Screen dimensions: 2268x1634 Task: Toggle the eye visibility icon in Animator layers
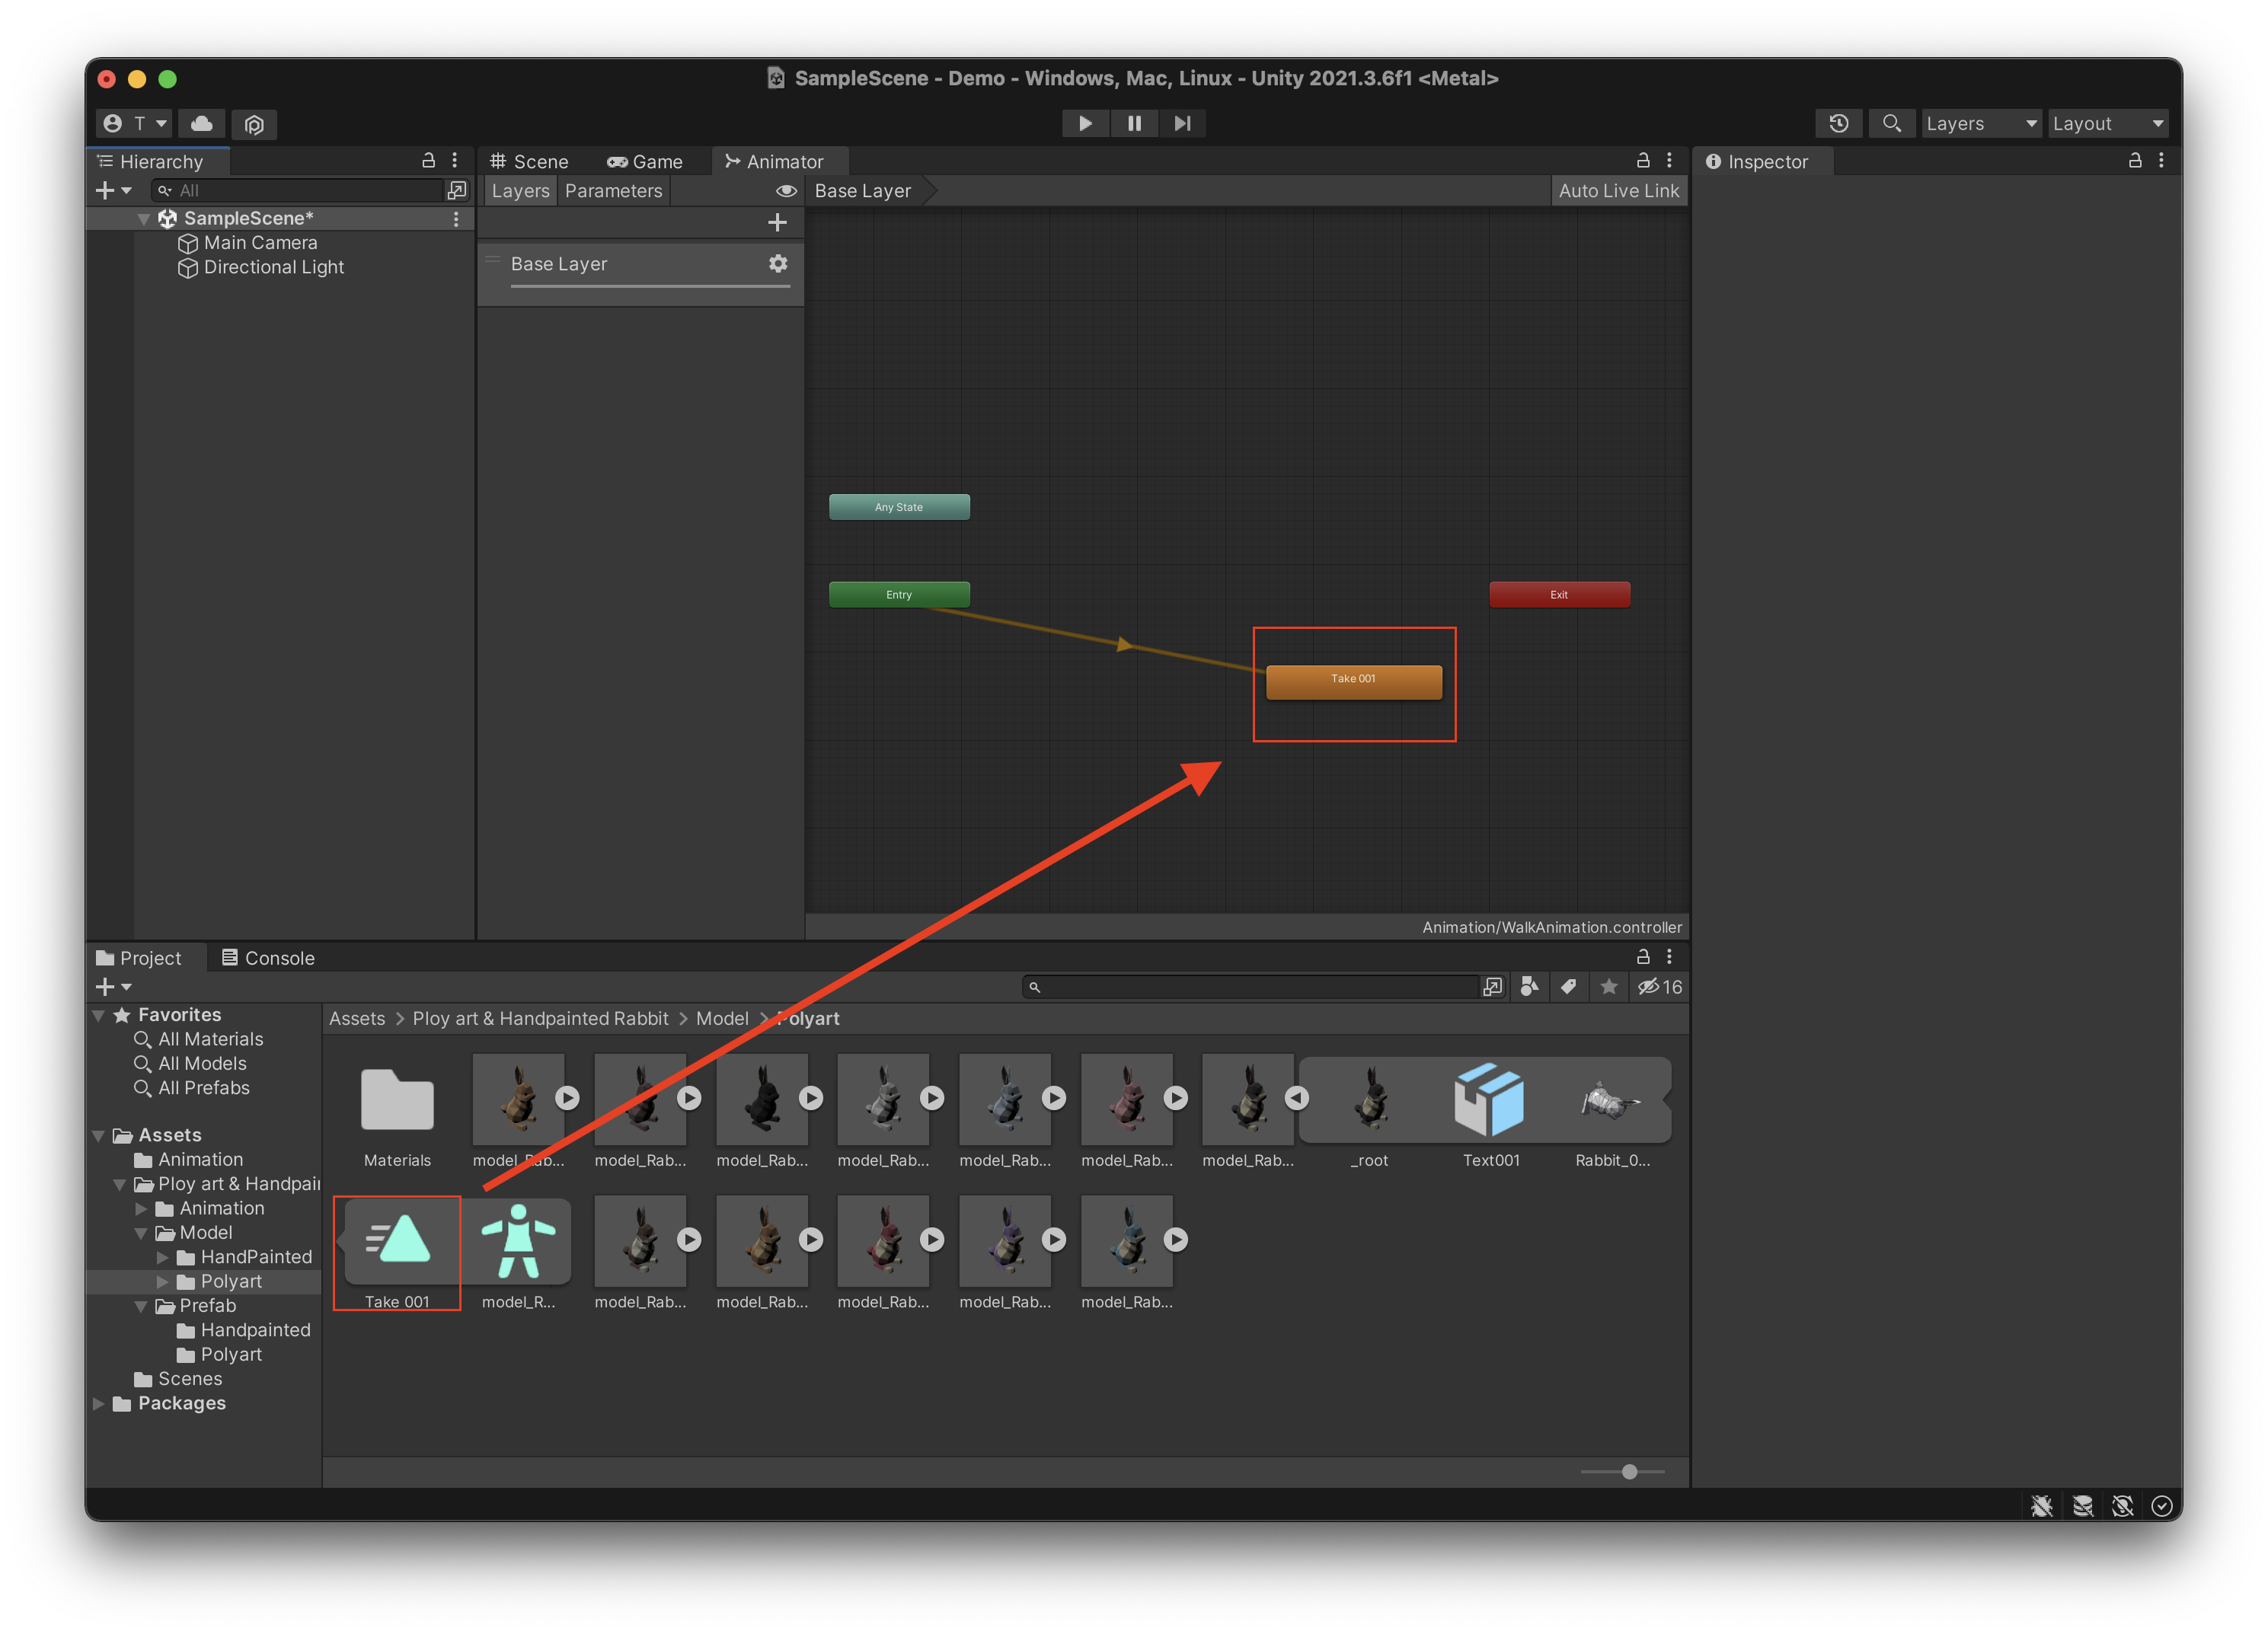coord(785,190)
